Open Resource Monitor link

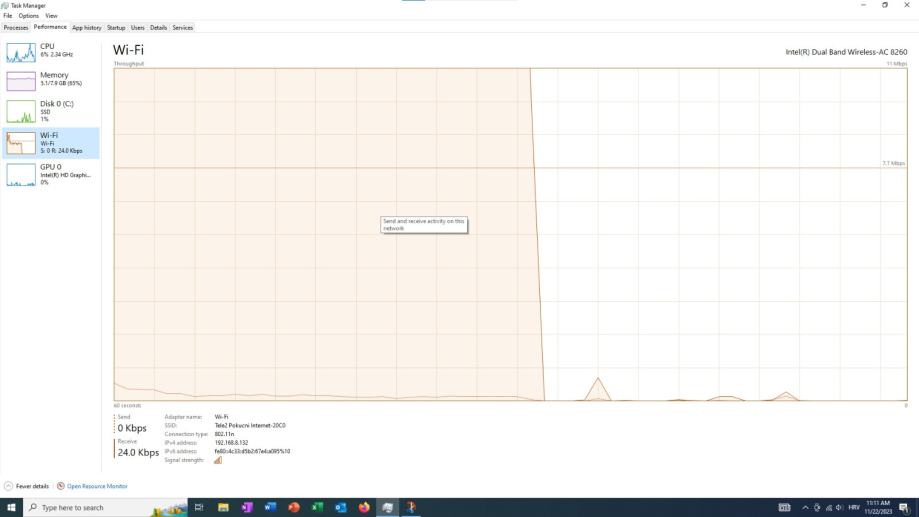pyautogui.click(x=97, y=486)
